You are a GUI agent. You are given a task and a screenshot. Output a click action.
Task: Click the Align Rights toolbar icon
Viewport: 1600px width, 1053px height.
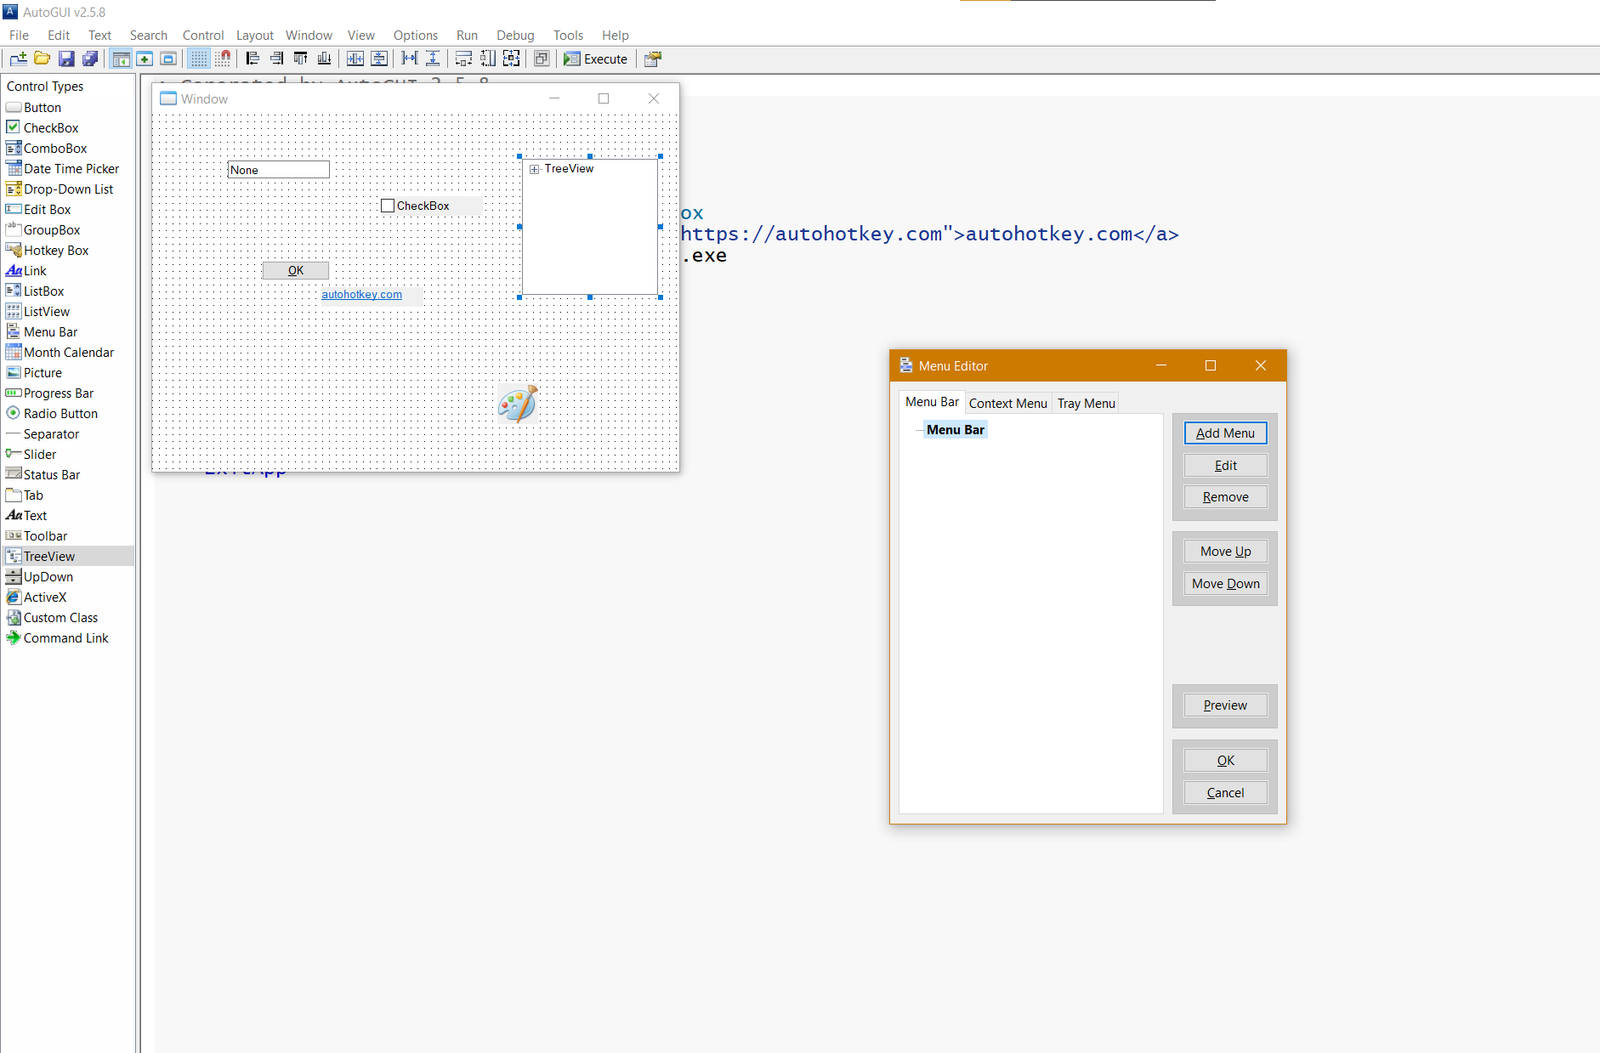[276, 59]
